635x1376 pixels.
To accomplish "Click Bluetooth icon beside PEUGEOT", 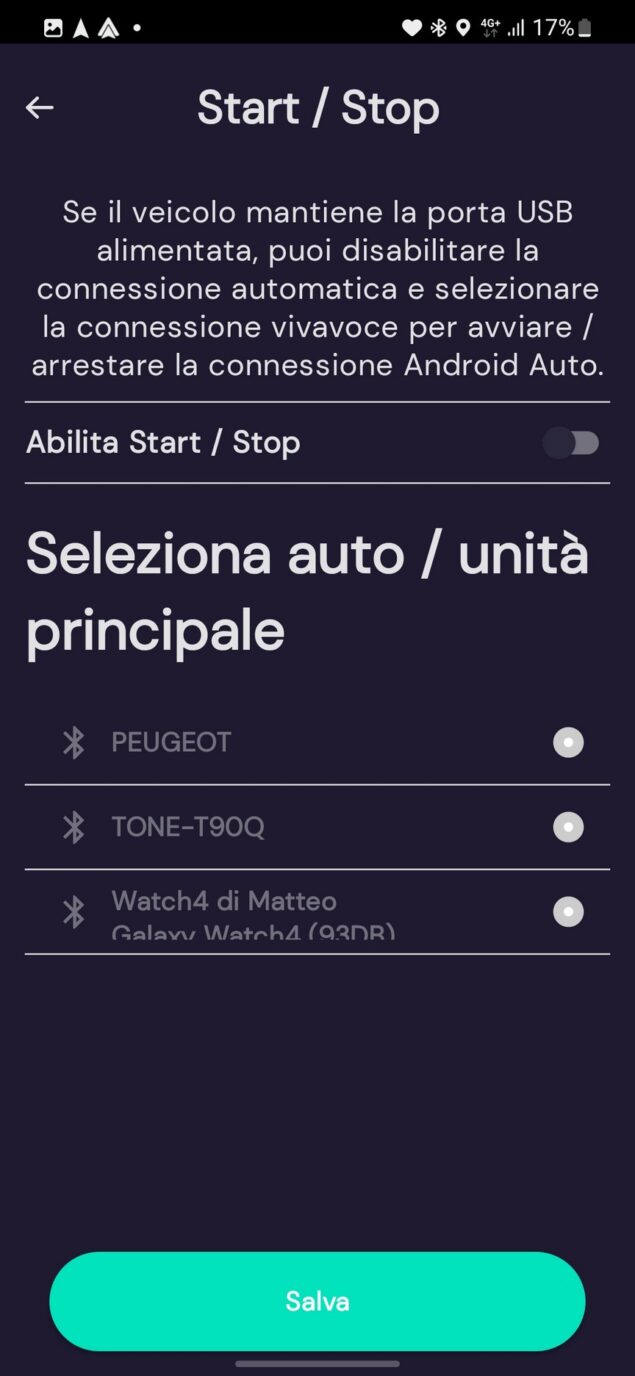I will point(74,742).
